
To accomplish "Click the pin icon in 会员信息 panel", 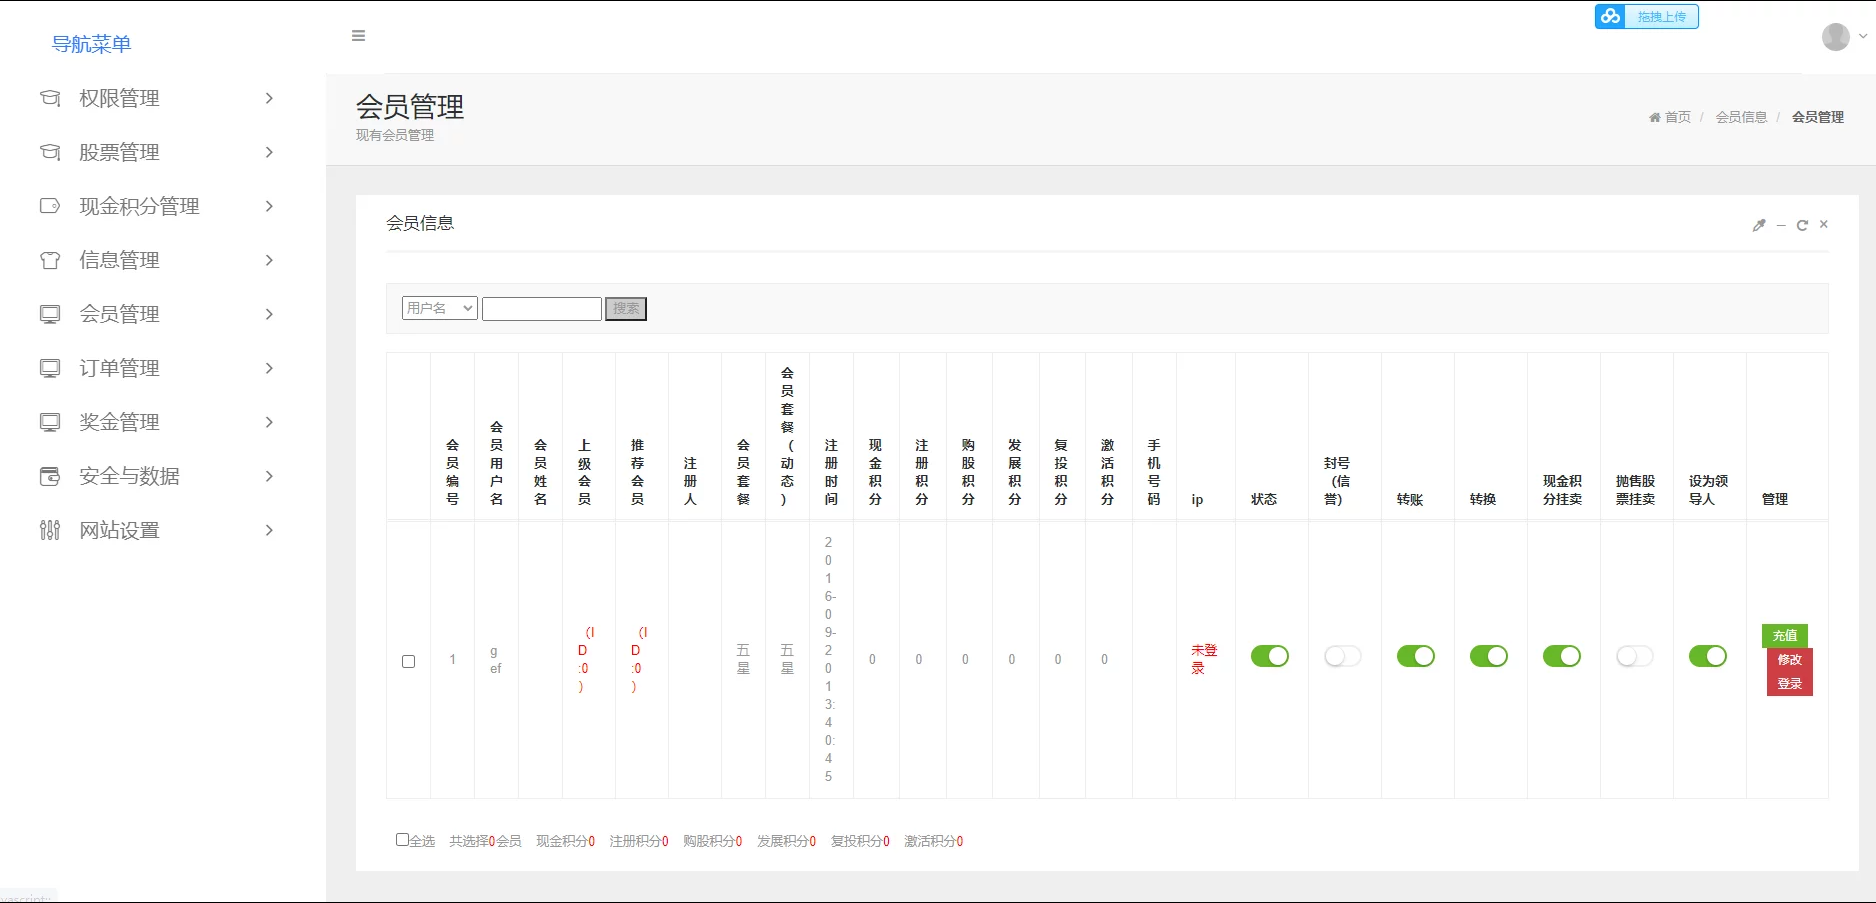I will (x=1759, y=225).
